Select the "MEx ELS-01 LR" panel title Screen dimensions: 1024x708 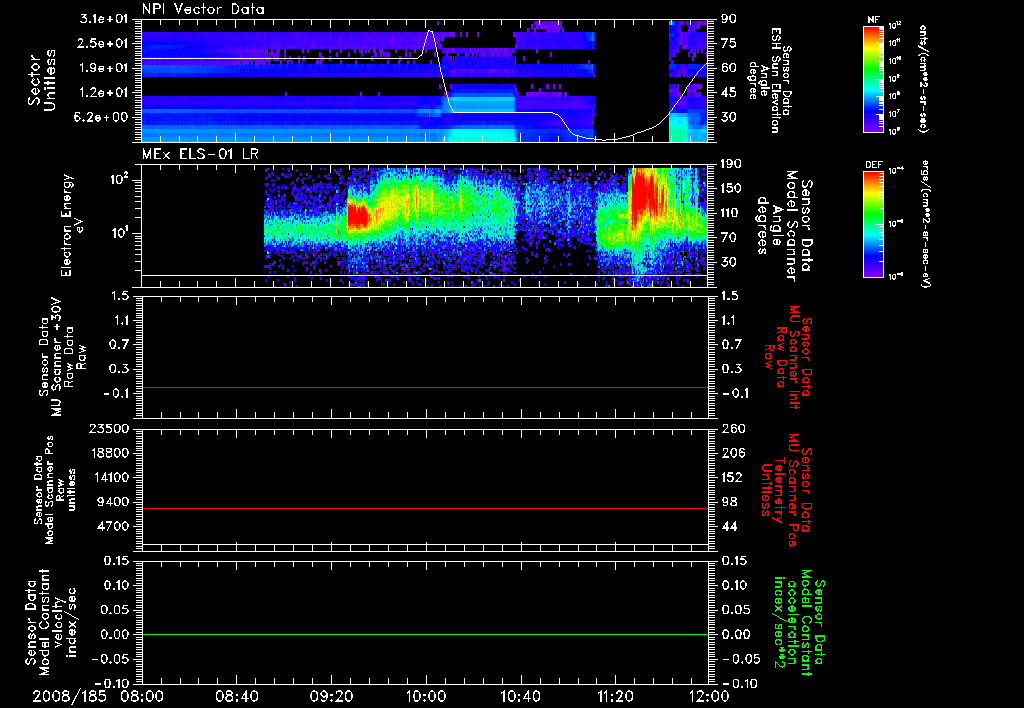point(200,154)
